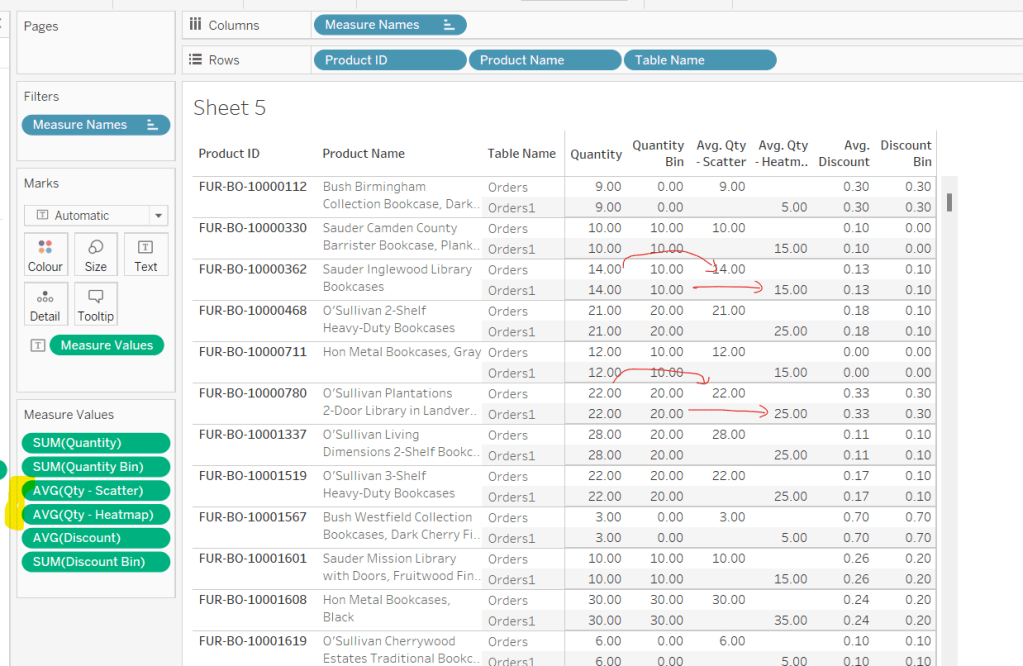Select the Table Name pill on Rows
Viewport: 1023px width, 666px height.
coord(700,60)
